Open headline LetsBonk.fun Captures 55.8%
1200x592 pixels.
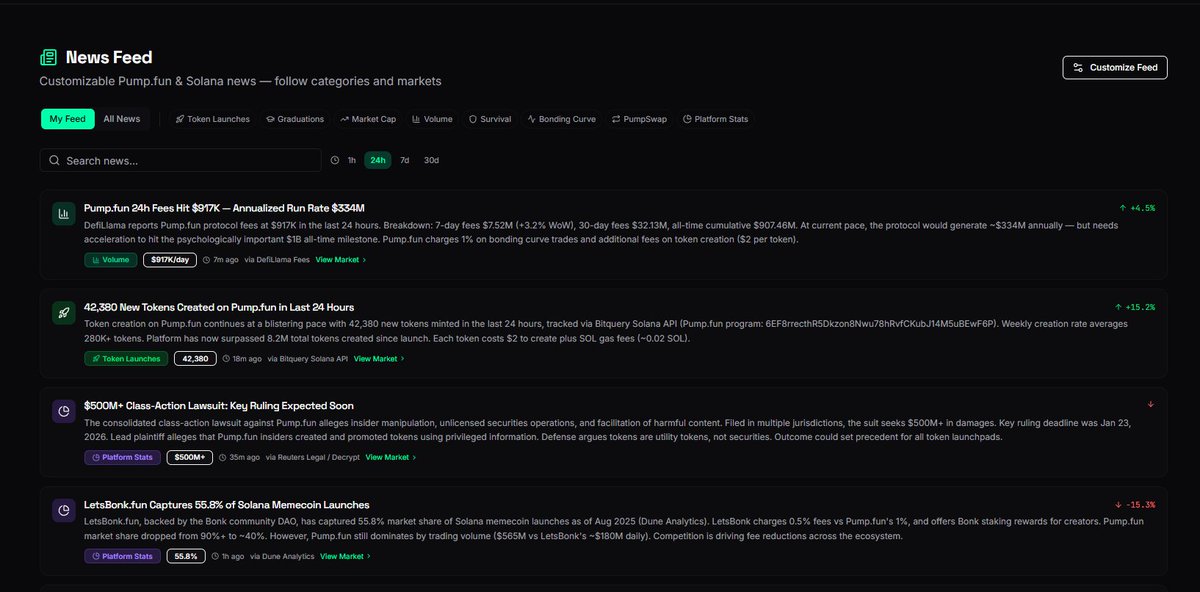[x=227, y=505]
